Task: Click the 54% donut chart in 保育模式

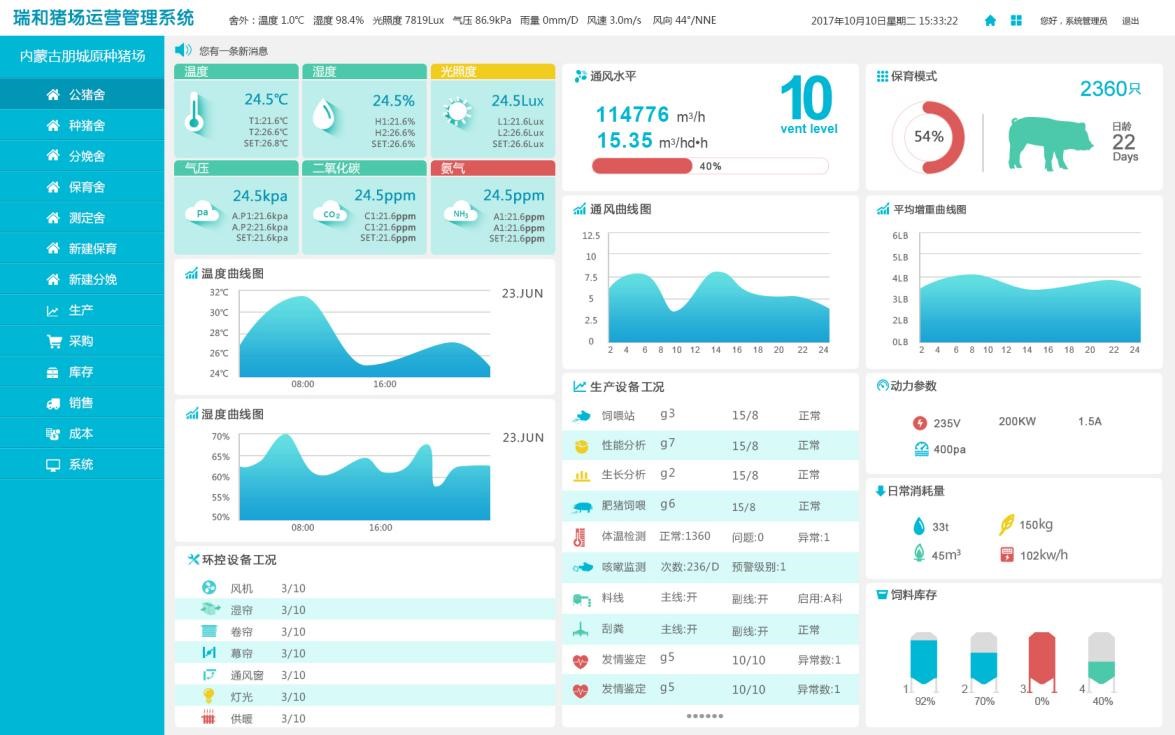Action: tap(928, 138)
